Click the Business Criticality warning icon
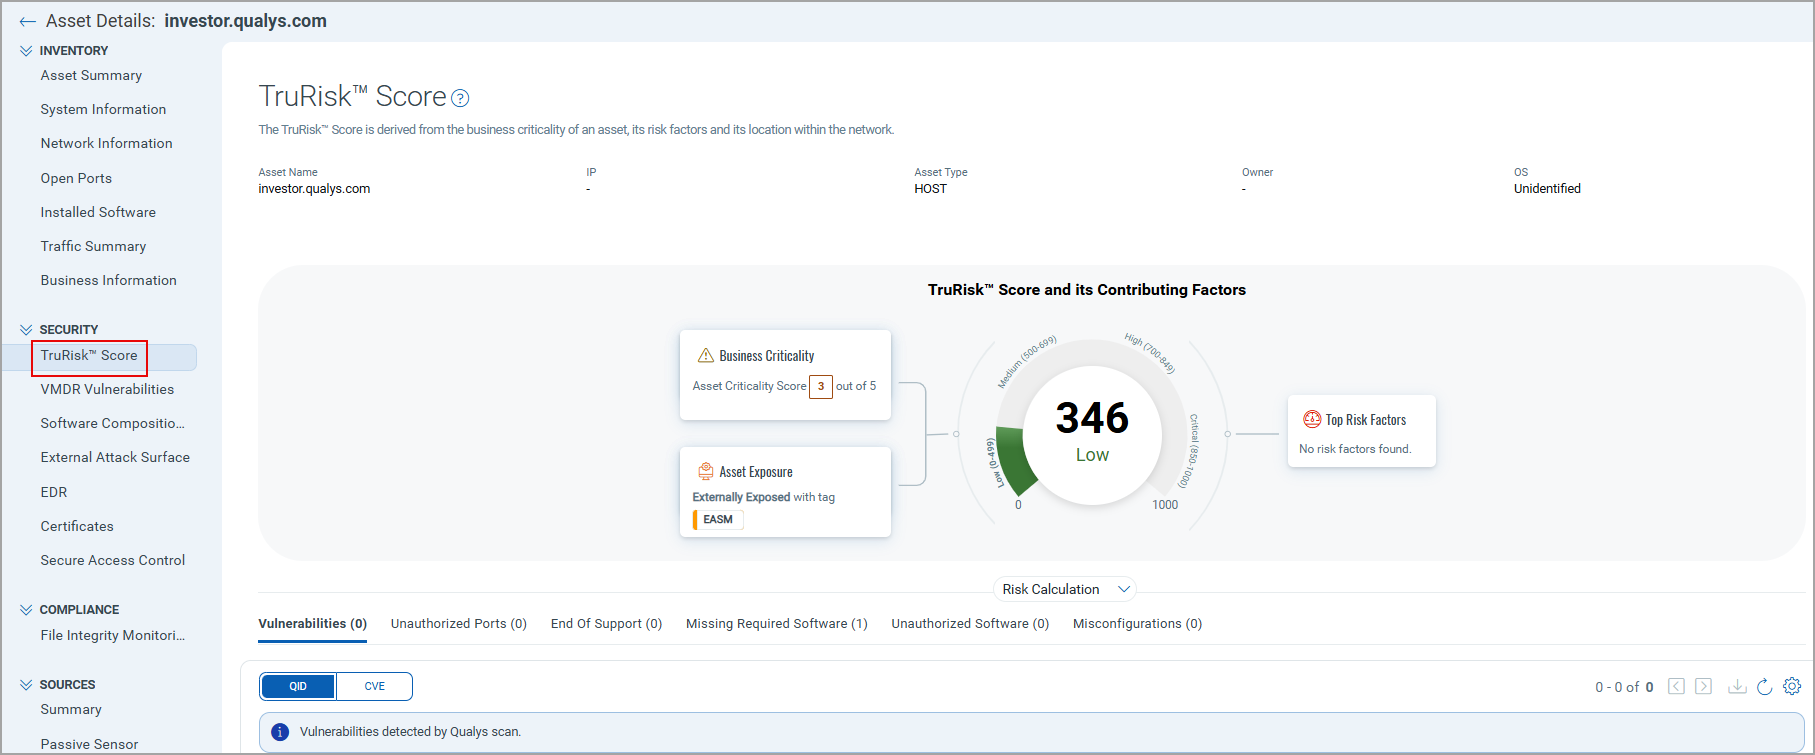This screenshot has height=755, width=1815. (x=706, y=355)
